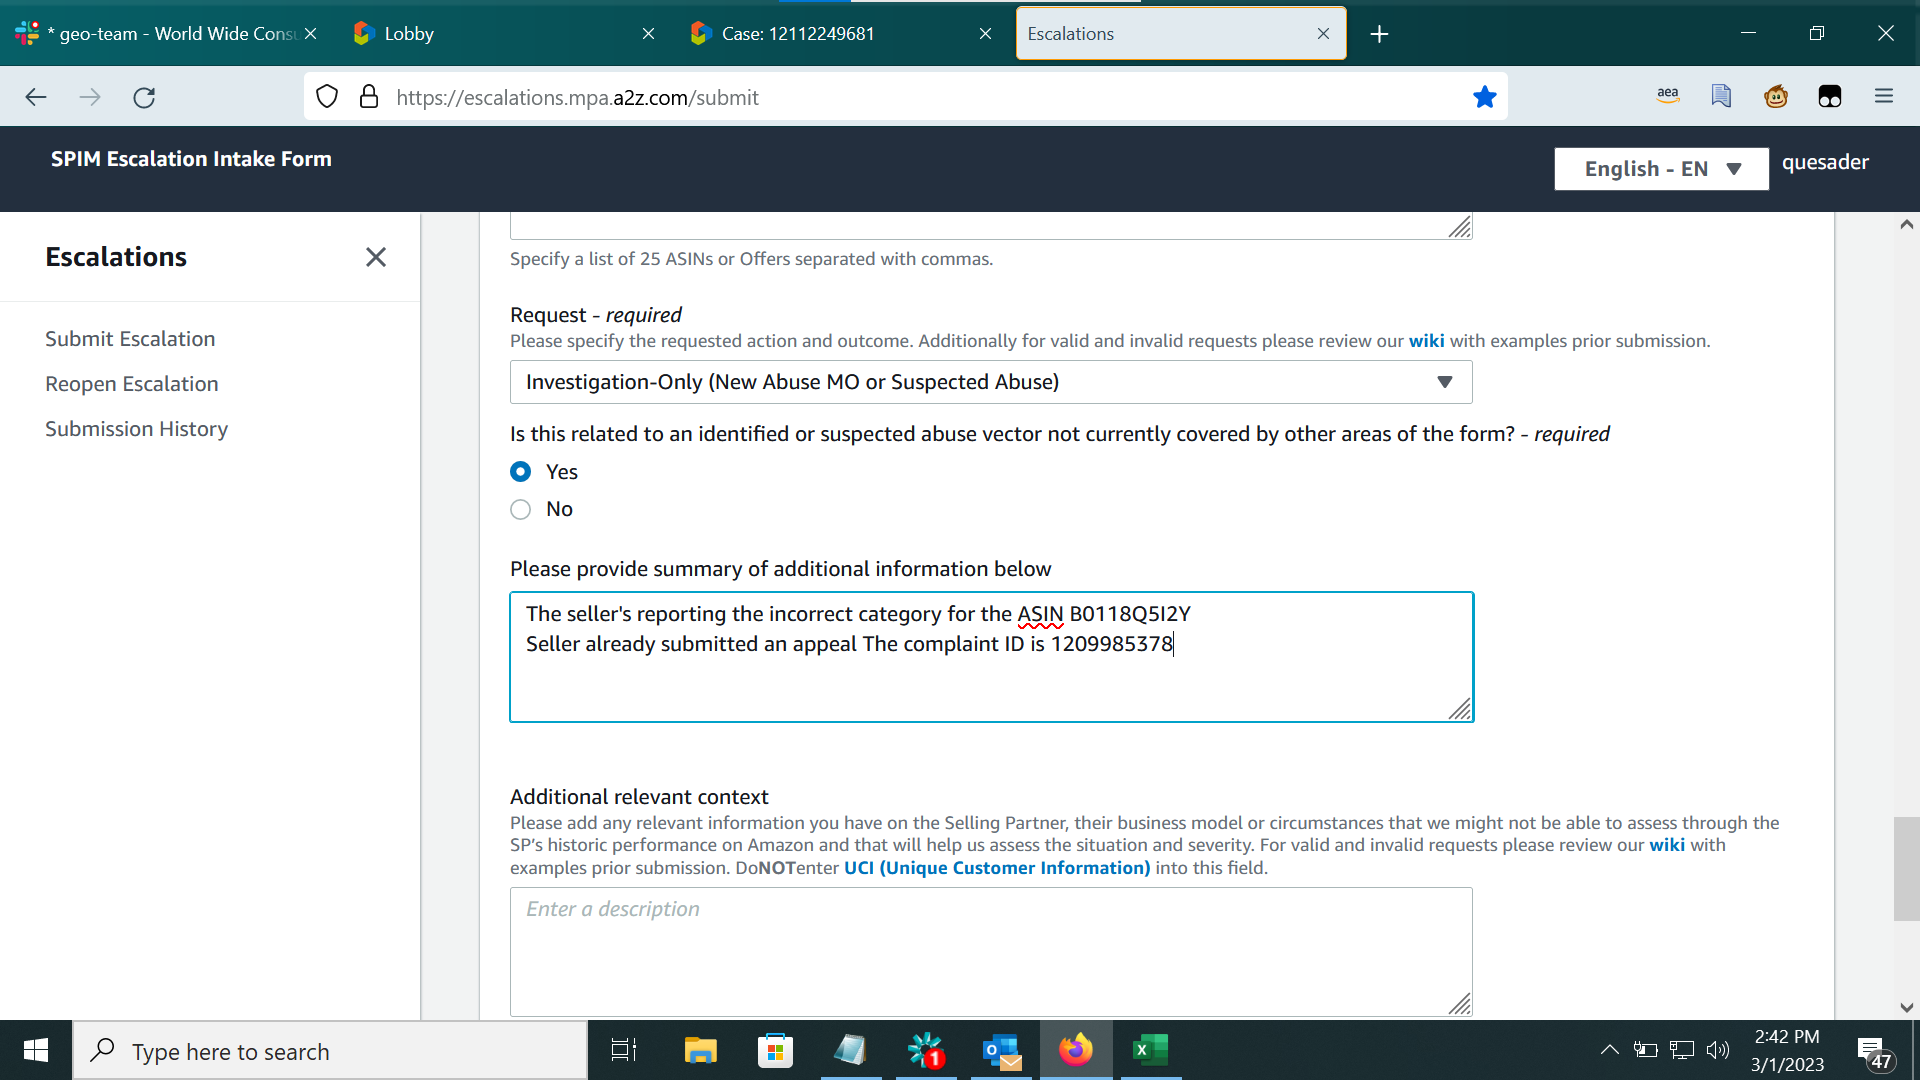Click into the summary information textarea
Image resolution: width=1920 pixels, height=1080 pixels.
click(x=991, y=657)
